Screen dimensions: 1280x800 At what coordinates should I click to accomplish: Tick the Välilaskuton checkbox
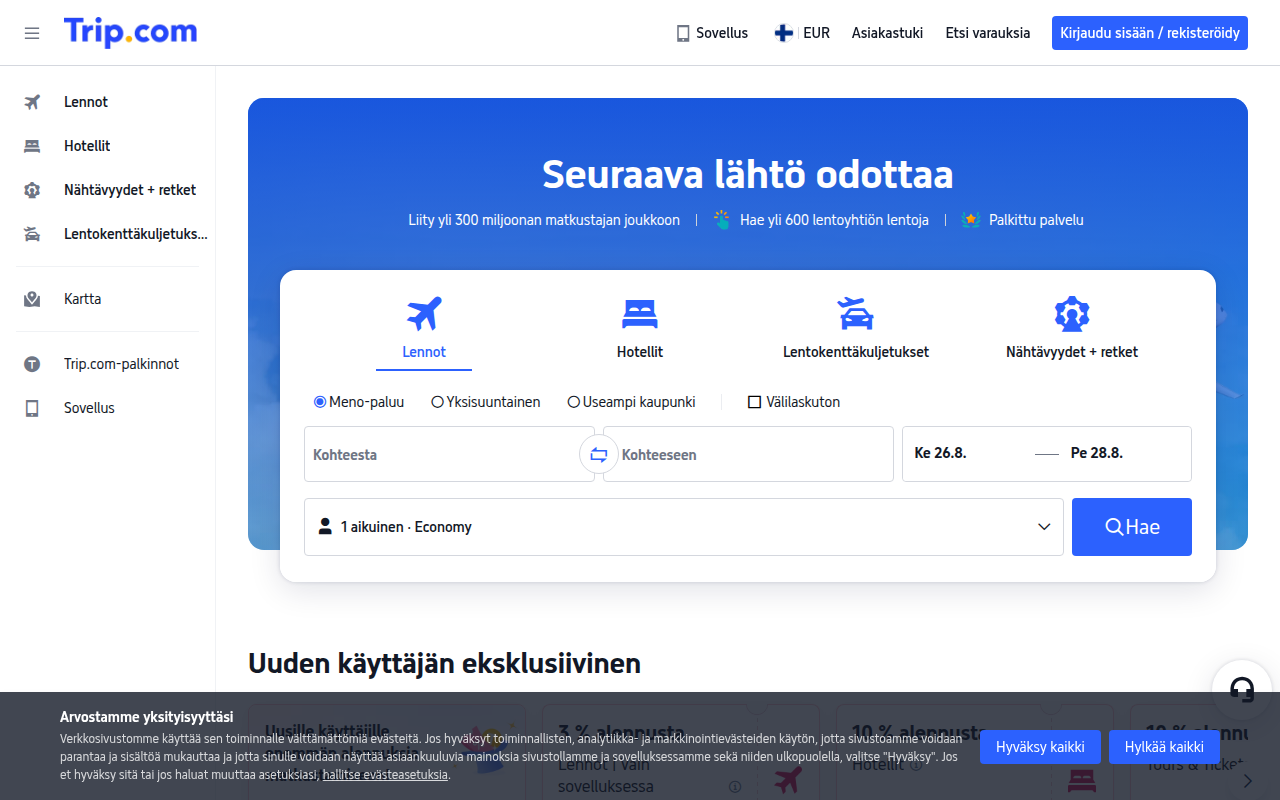point(755,402)
